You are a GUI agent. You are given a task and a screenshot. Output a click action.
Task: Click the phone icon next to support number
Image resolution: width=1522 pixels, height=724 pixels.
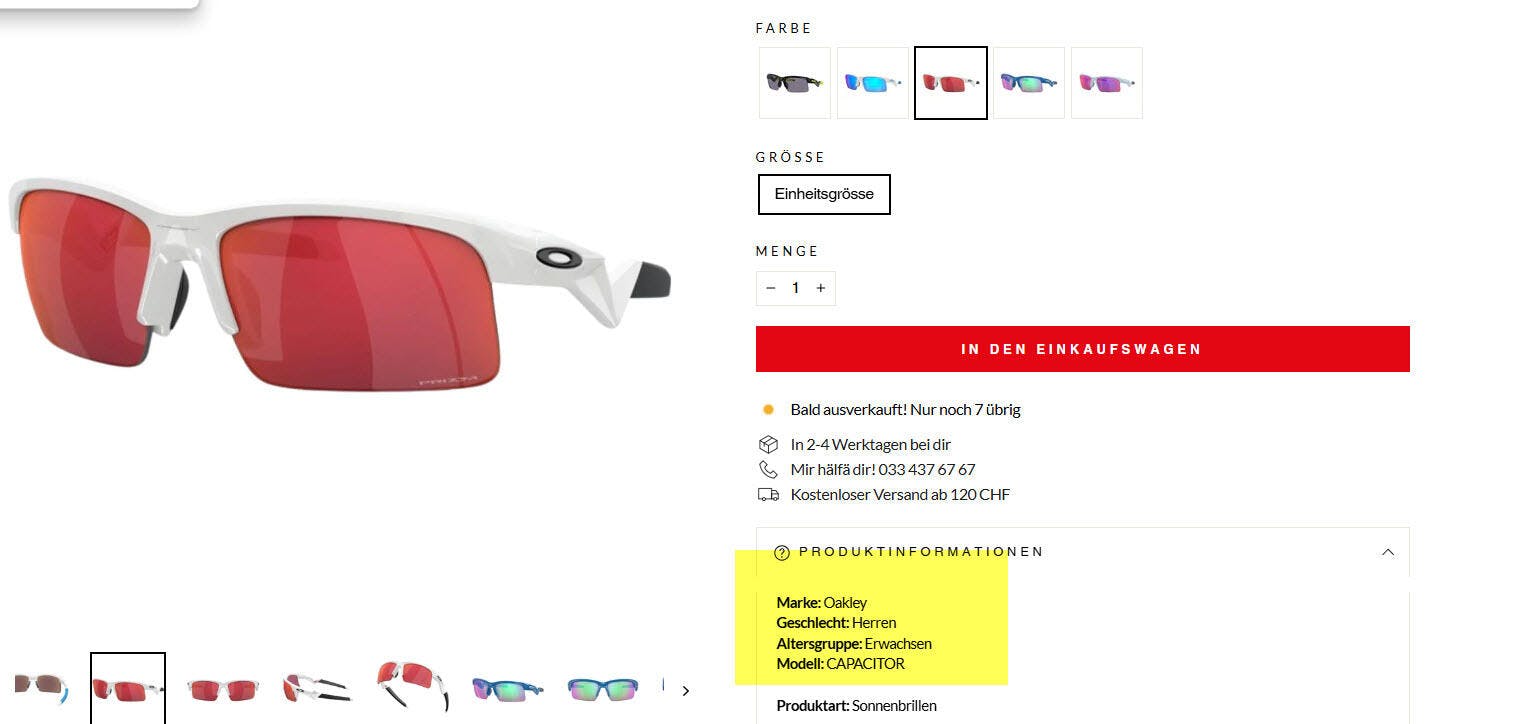(x=768, y=469)
